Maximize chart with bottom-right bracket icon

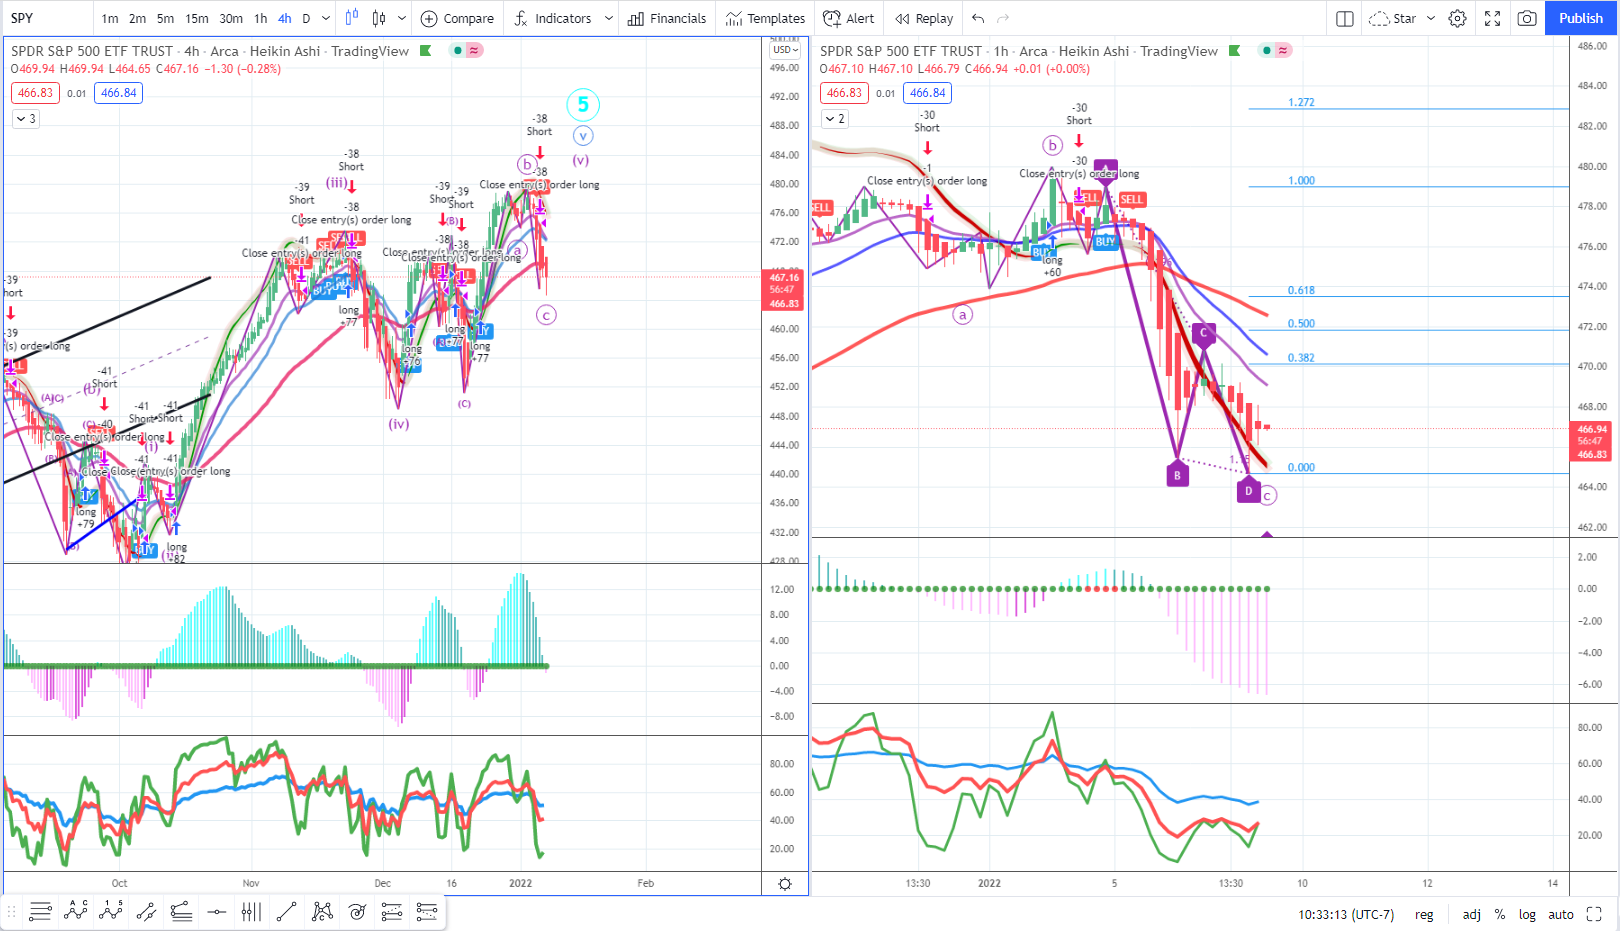coord(1595,914)
